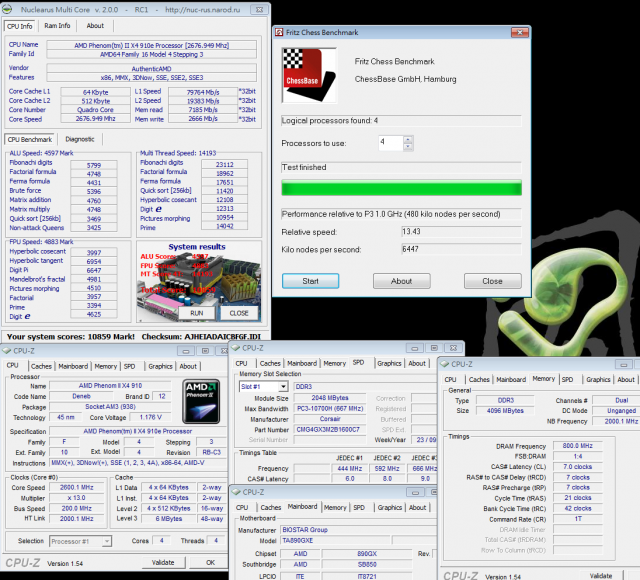Image resolution: width=640 pixels, height=580 pixels.
Task: Click the Processors to use input field
Action: point(391,142)
